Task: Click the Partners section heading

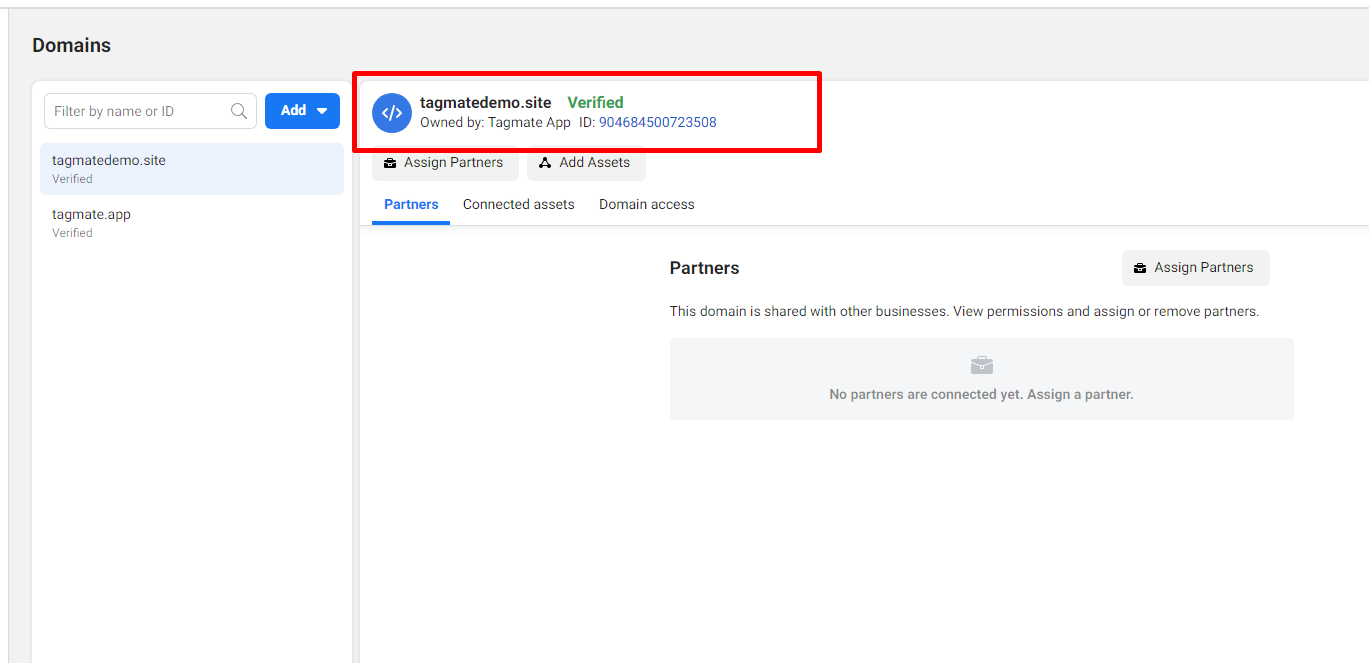Action: tap(704, 268)
